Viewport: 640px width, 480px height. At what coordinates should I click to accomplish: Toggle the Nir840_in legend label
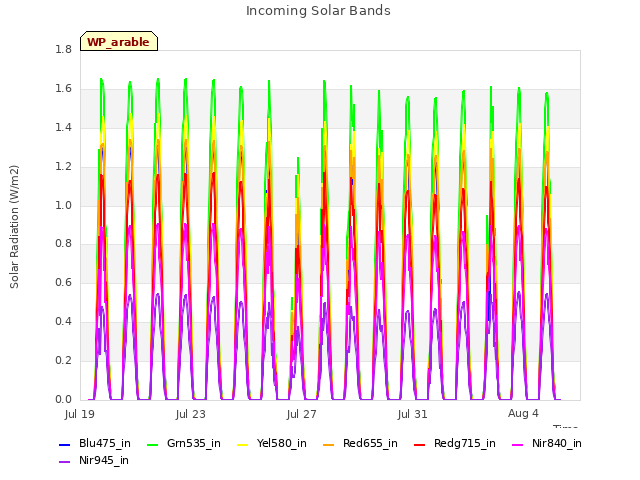pyautogui.click(x=557, y=444)
